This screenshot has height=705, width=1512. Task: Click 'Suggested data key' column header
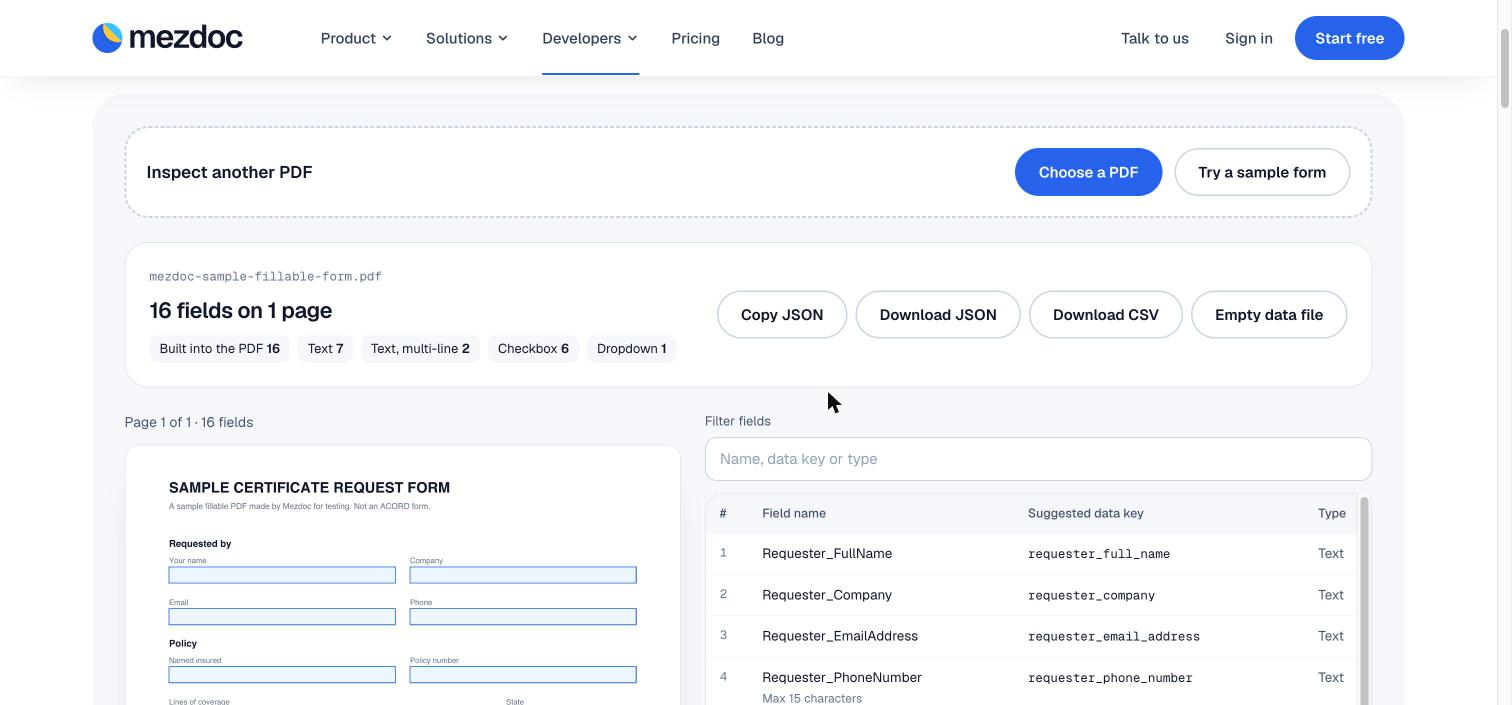(x=1085, y=513)
